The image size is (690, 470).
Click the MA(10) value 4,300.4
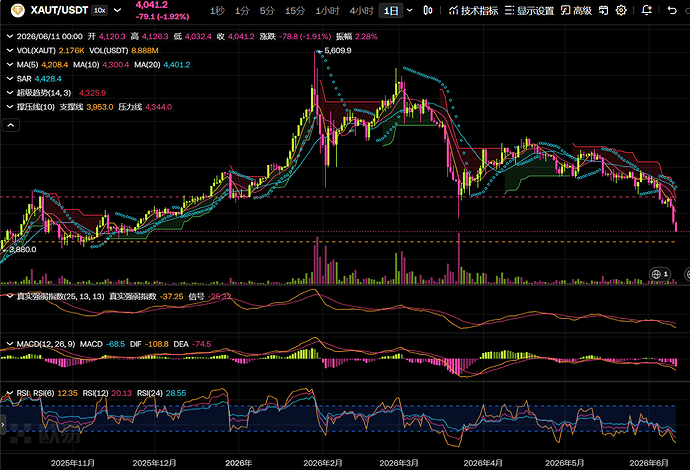(x=116, y=65)
